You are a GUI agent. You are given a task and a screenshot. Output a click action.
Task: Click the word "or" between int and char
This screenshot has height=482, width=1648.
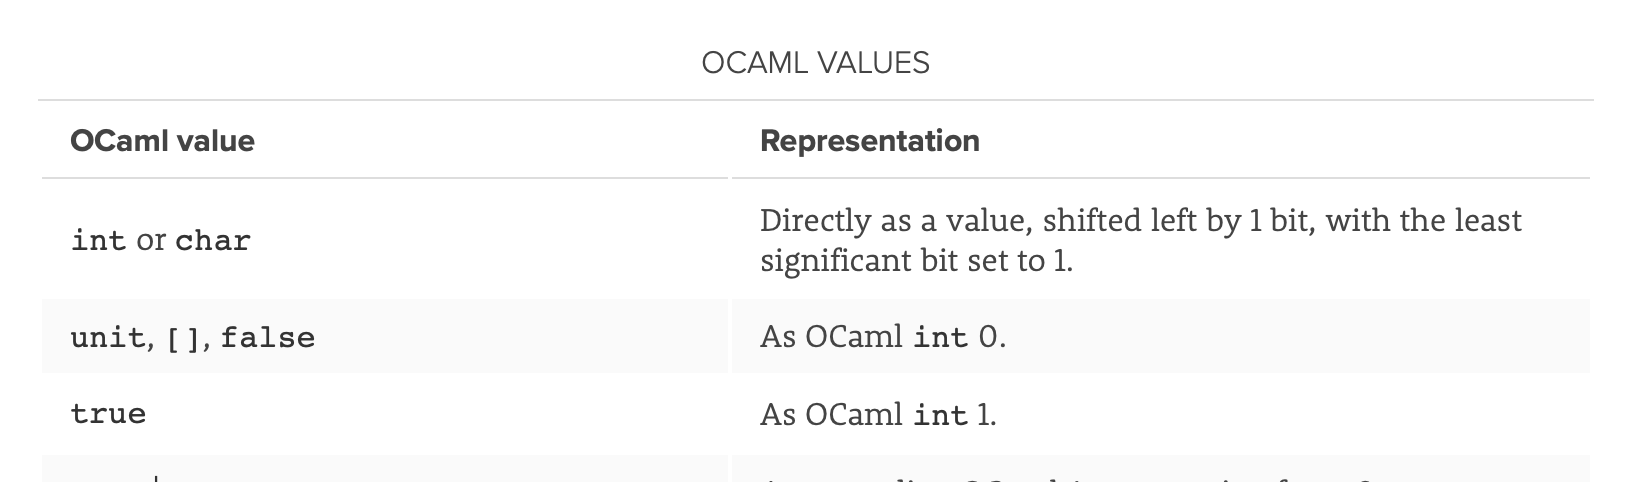(151, 241)
